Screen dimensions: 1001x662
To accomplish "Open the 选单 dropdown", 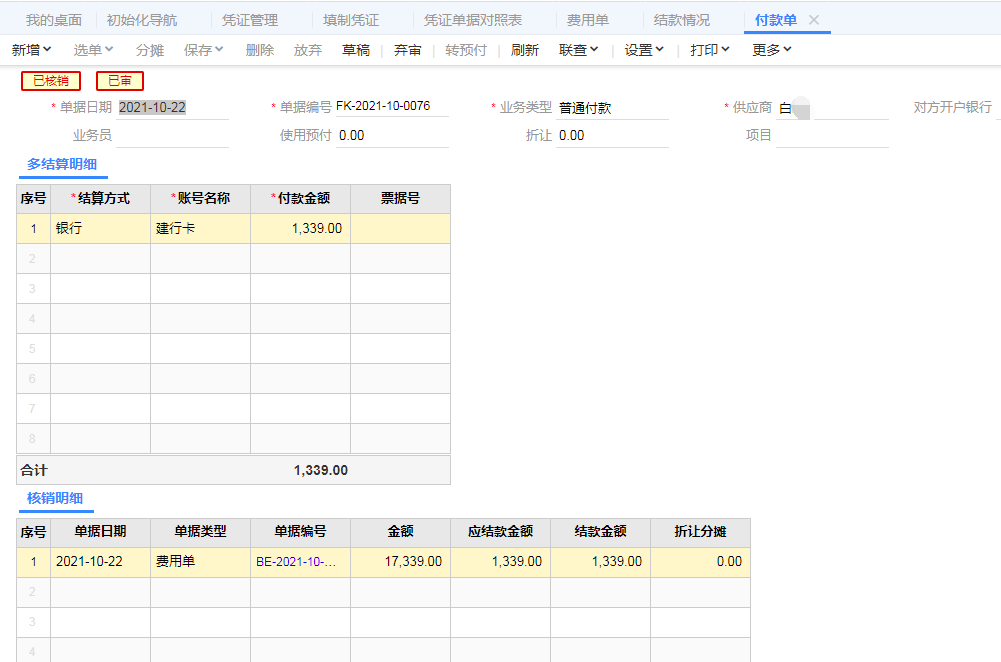I will 93,50.
